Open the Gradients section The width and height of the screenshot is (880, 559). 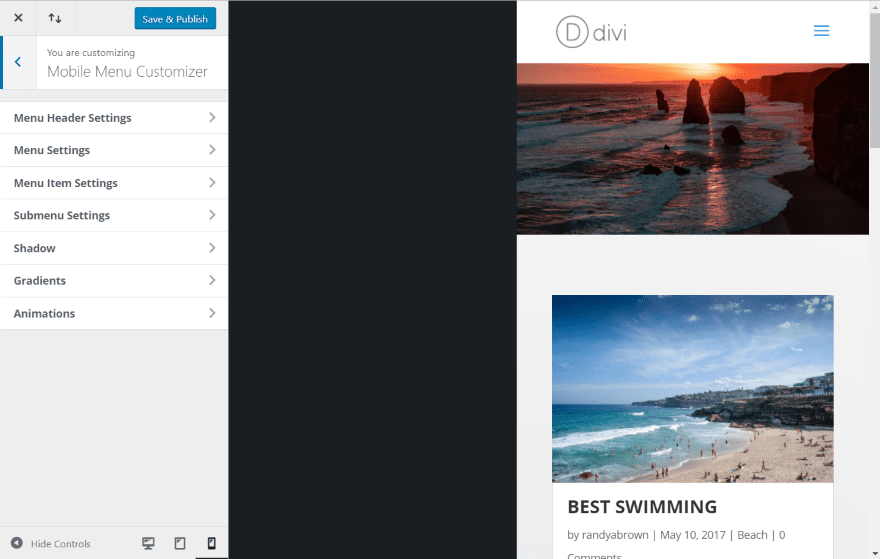click(x=114, y=281)
